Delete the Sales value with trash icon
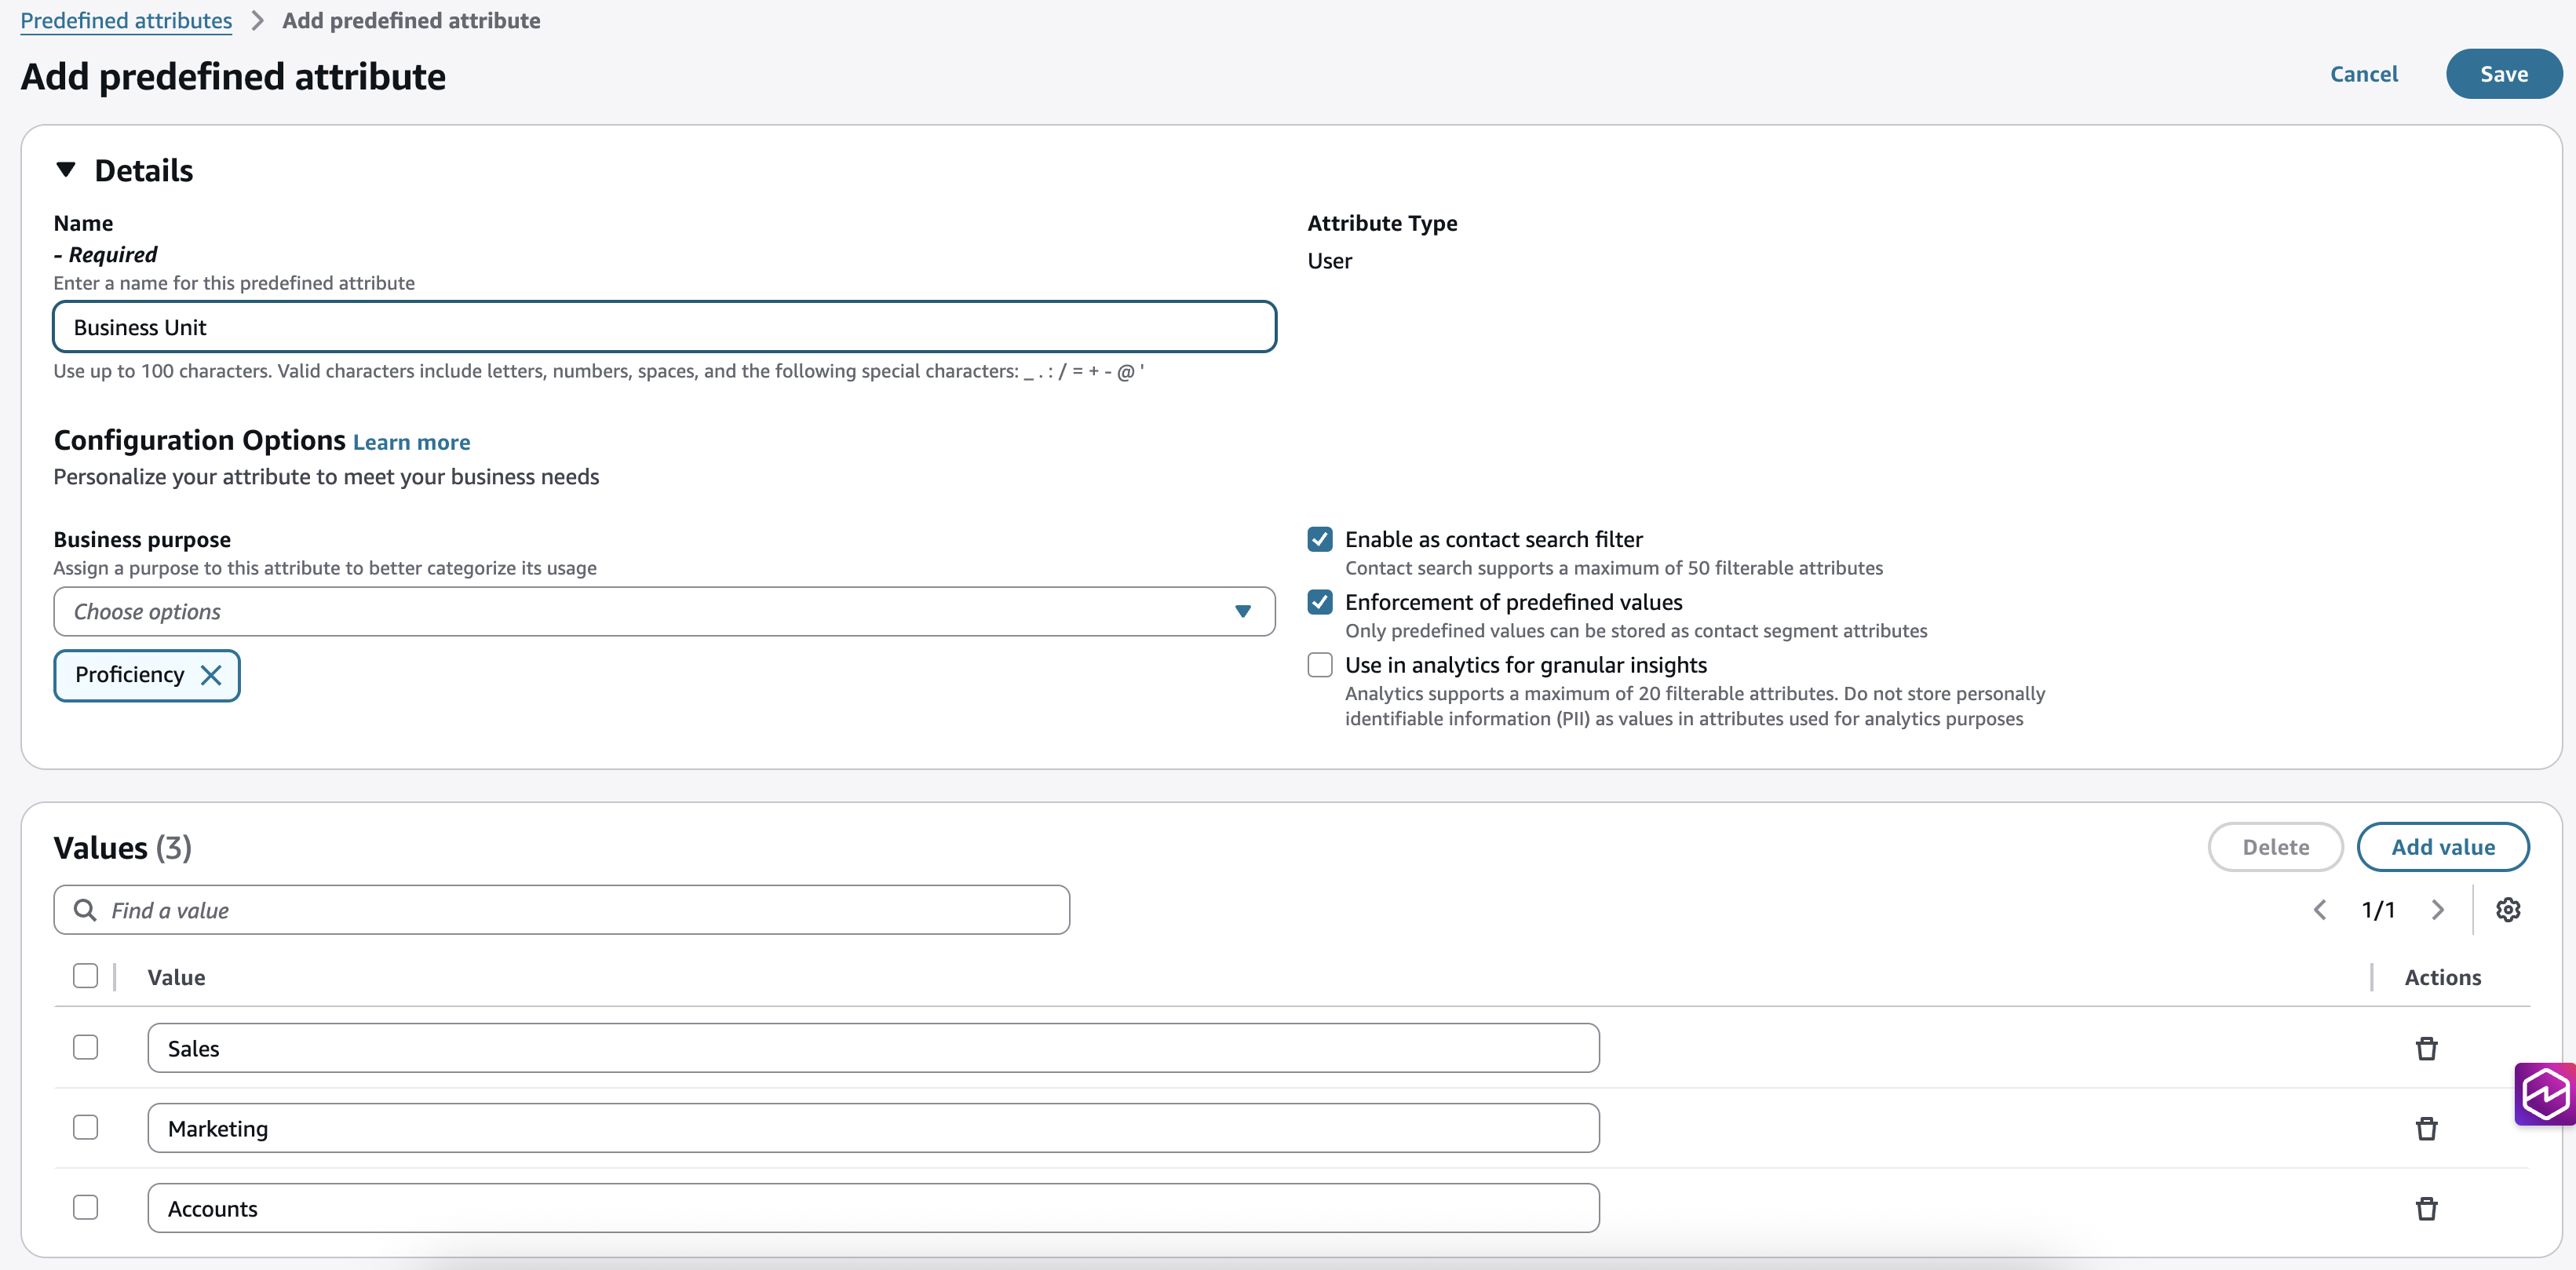This screenshot has width=2576, height=1270. 2426,1048
